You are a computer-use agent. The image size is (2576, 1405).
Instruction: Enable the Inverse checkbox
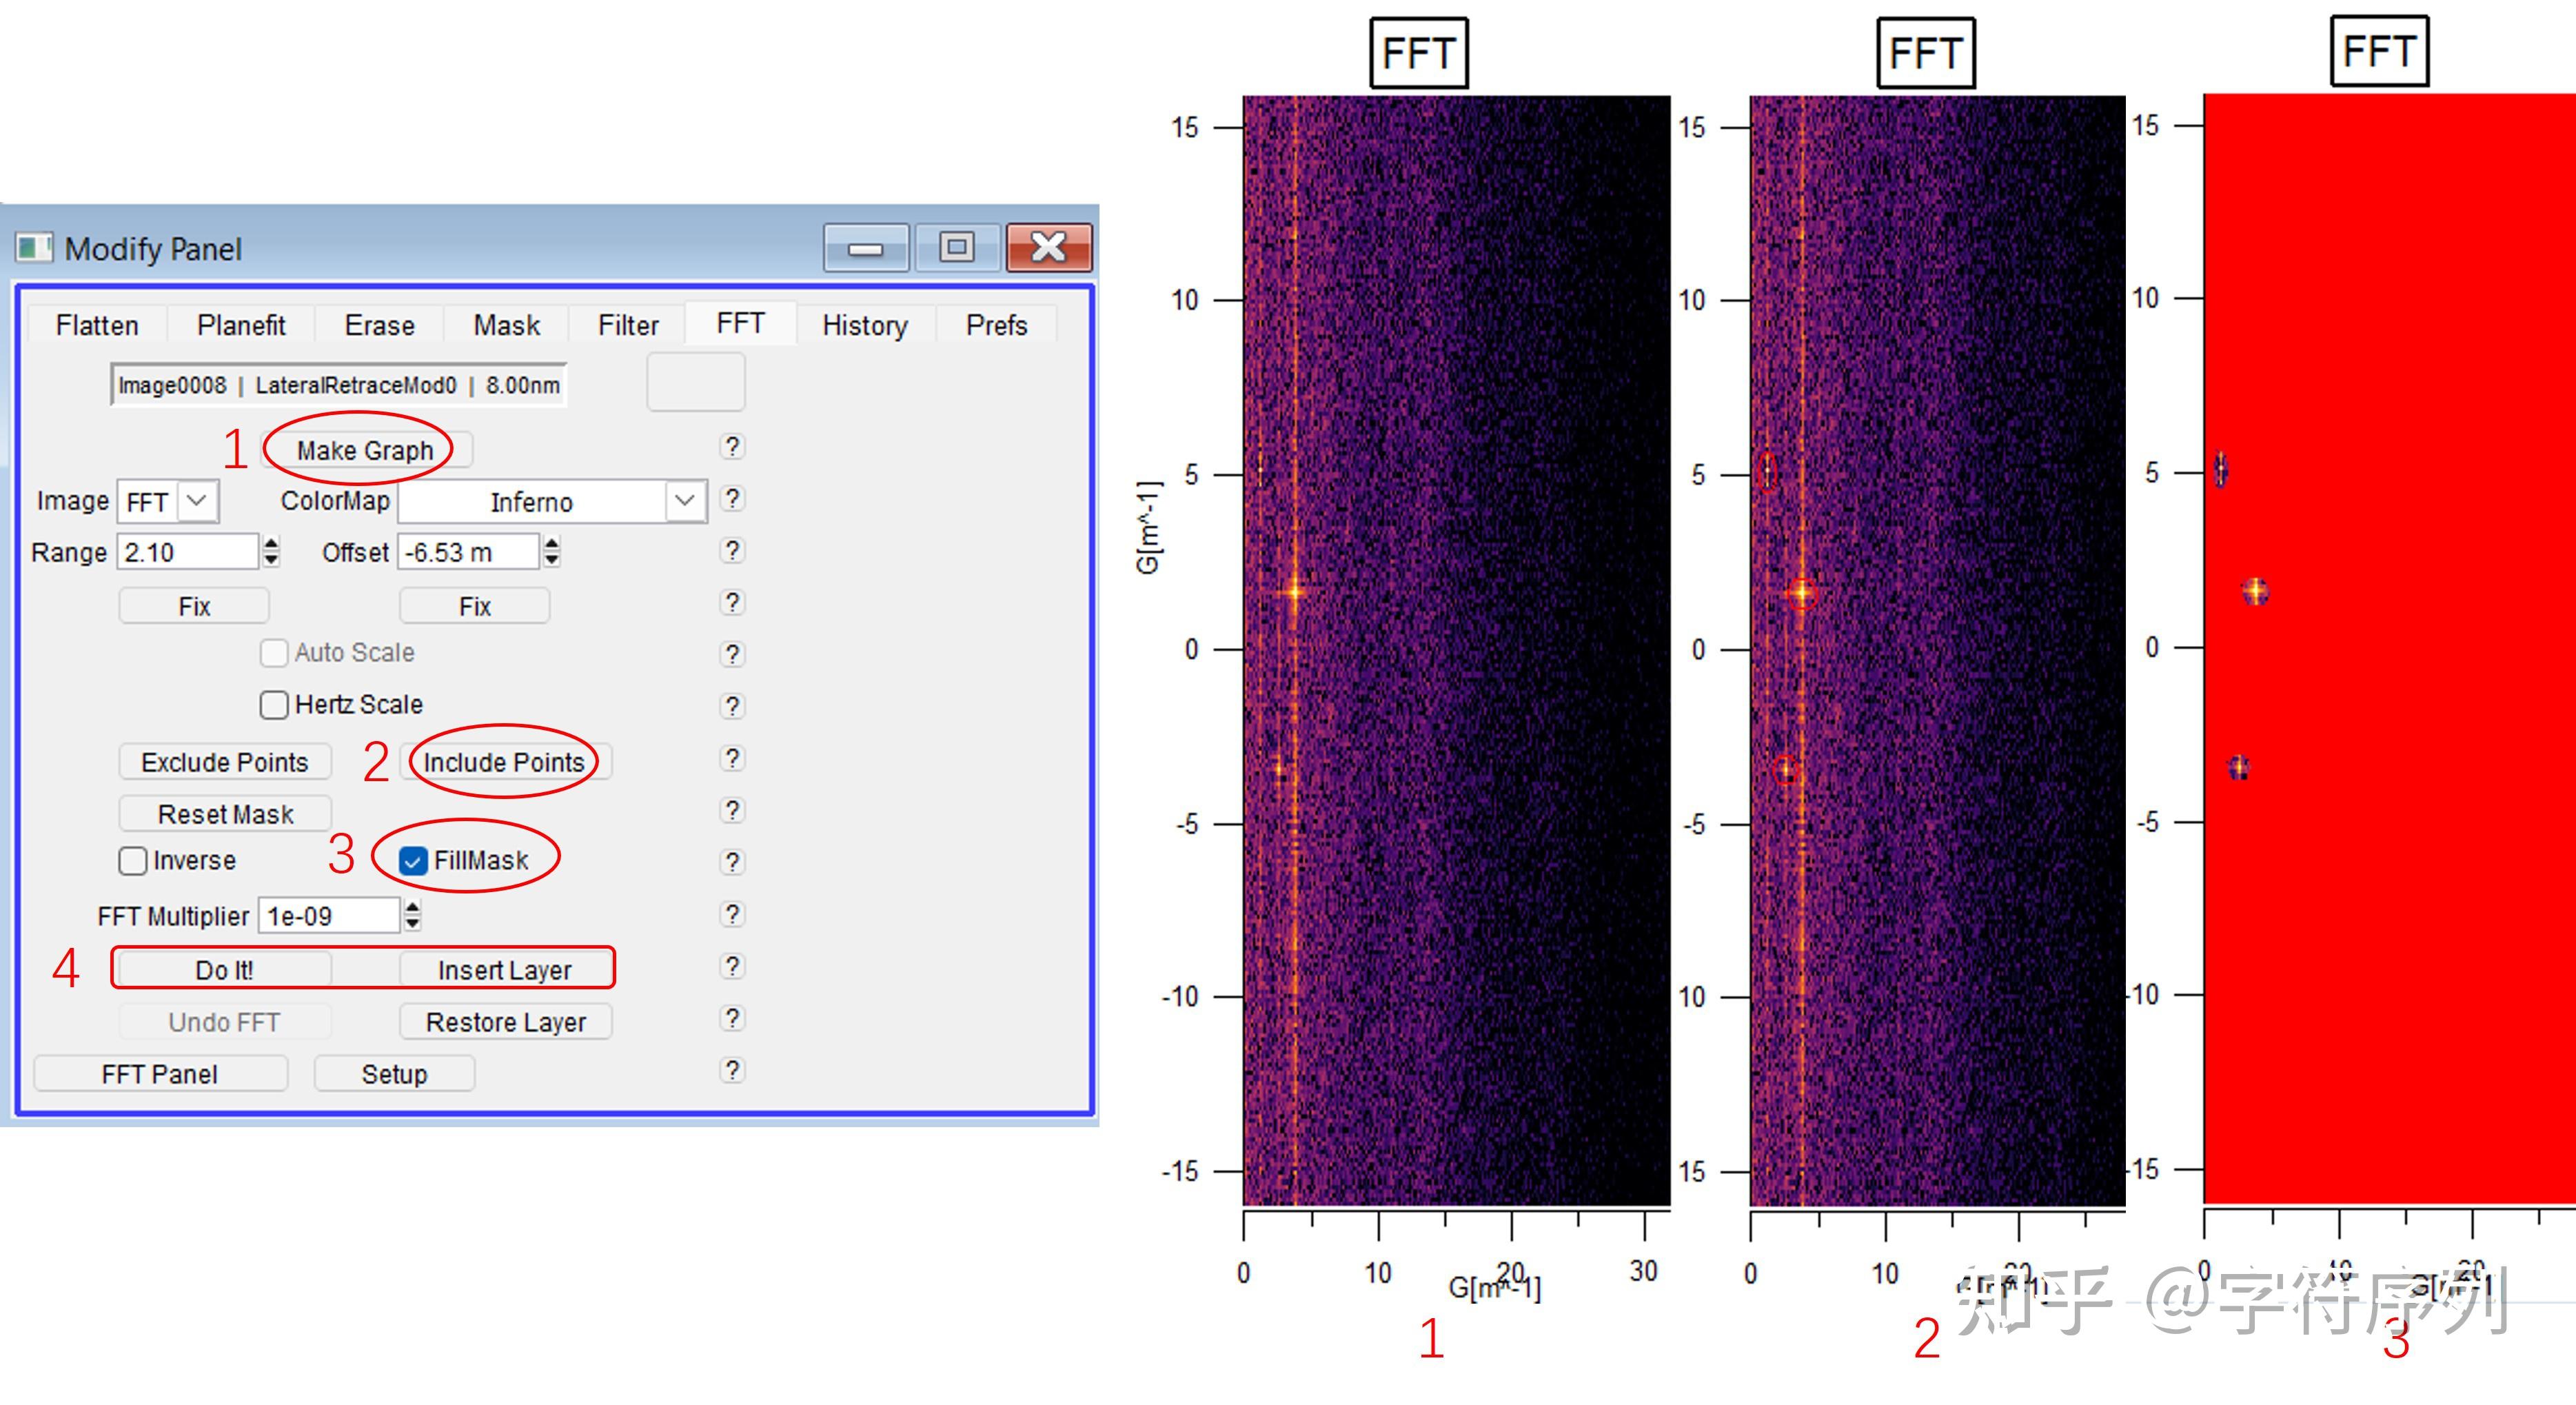point(133,861)
